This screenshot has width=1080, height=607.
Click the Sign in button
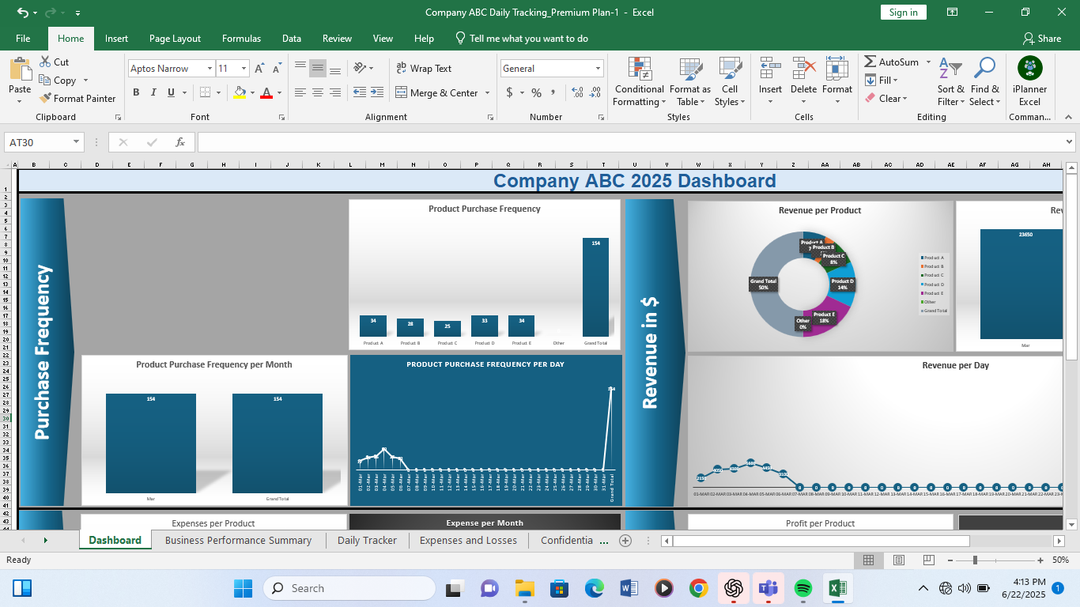tap(903, 12)
